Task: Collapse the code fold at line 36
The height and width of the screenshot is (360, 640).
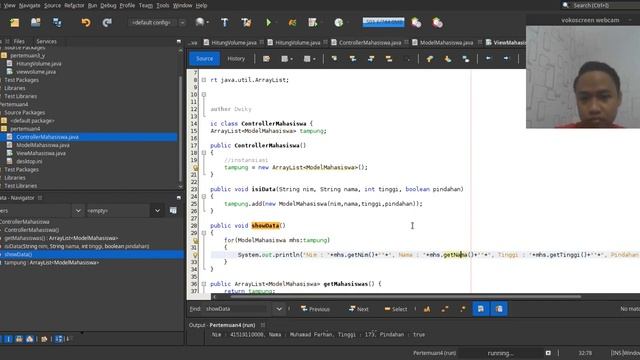Action: (204, 284)
